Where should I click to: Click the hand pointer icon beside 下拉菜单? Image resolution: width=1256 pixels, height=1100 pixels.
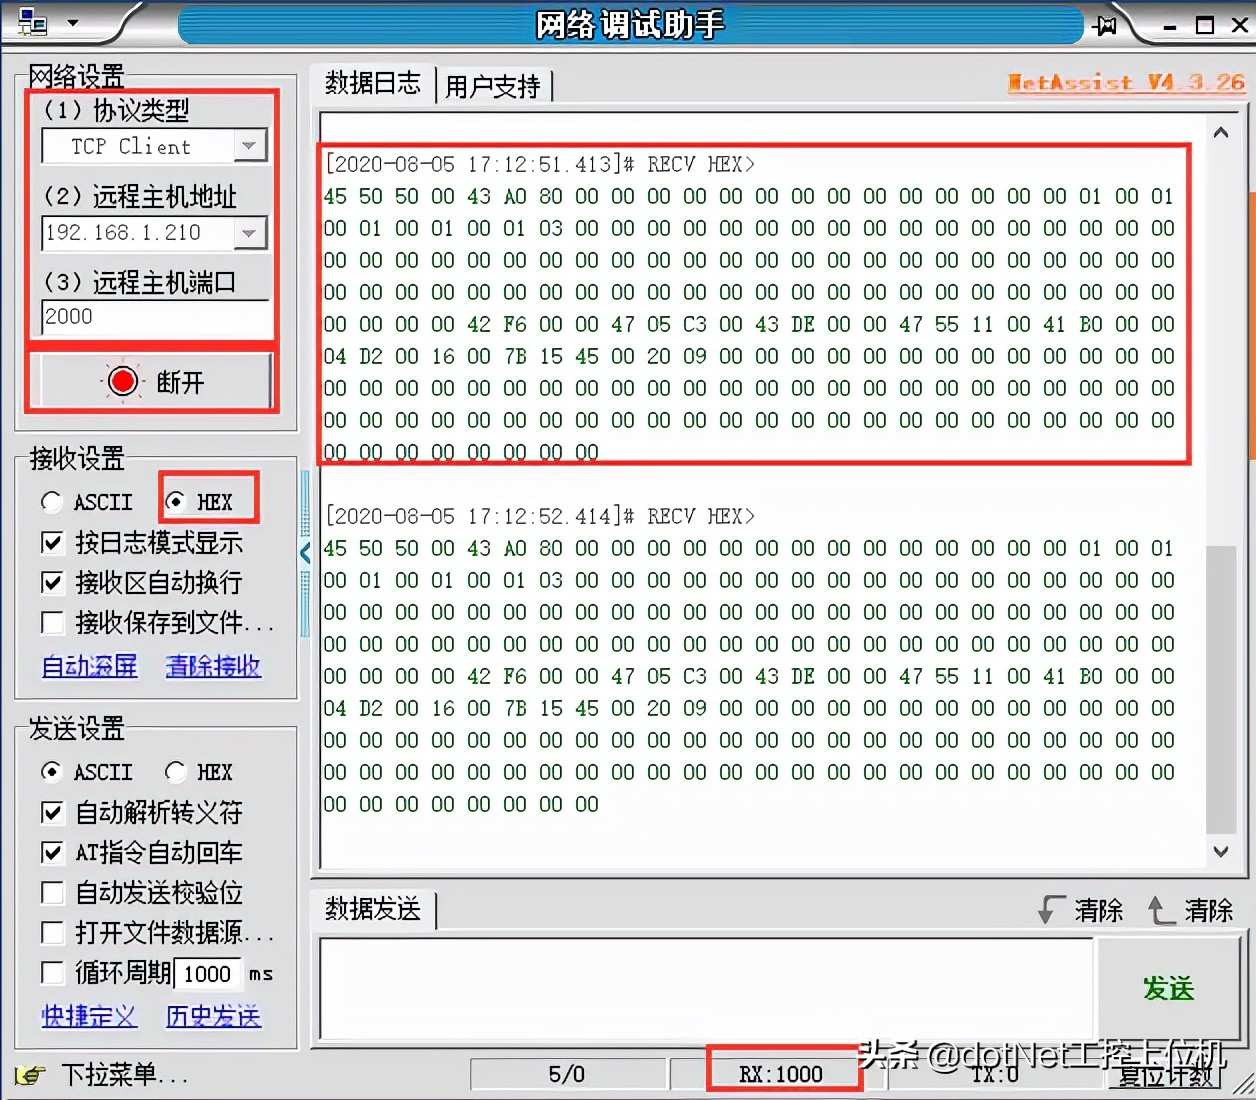pos(30,1076)
